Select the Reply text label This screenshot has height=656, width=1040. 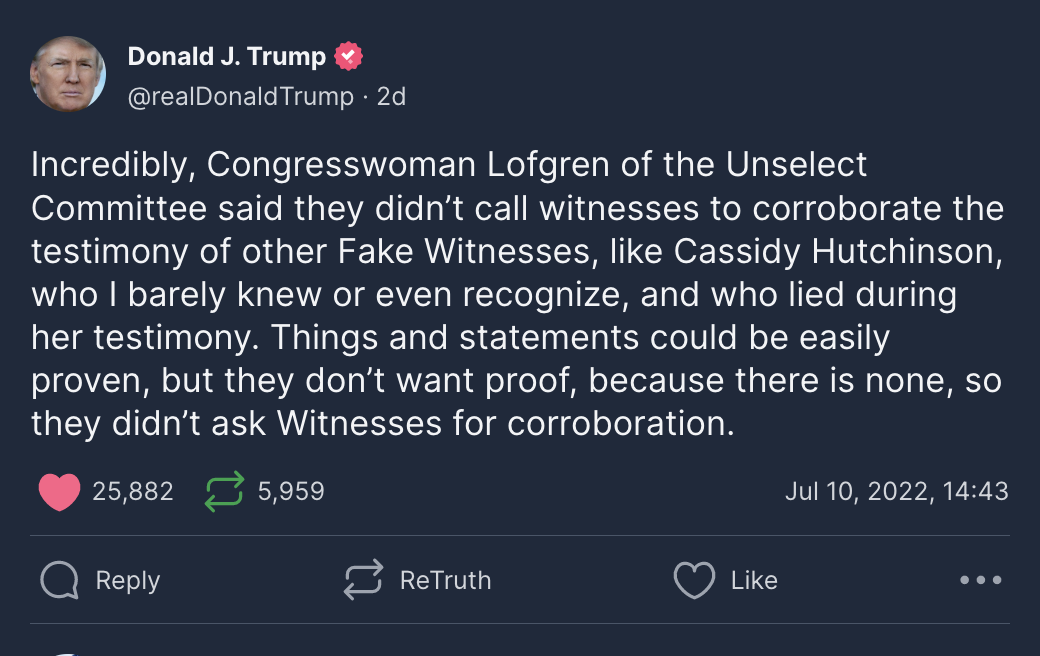(x=128, y=580)
